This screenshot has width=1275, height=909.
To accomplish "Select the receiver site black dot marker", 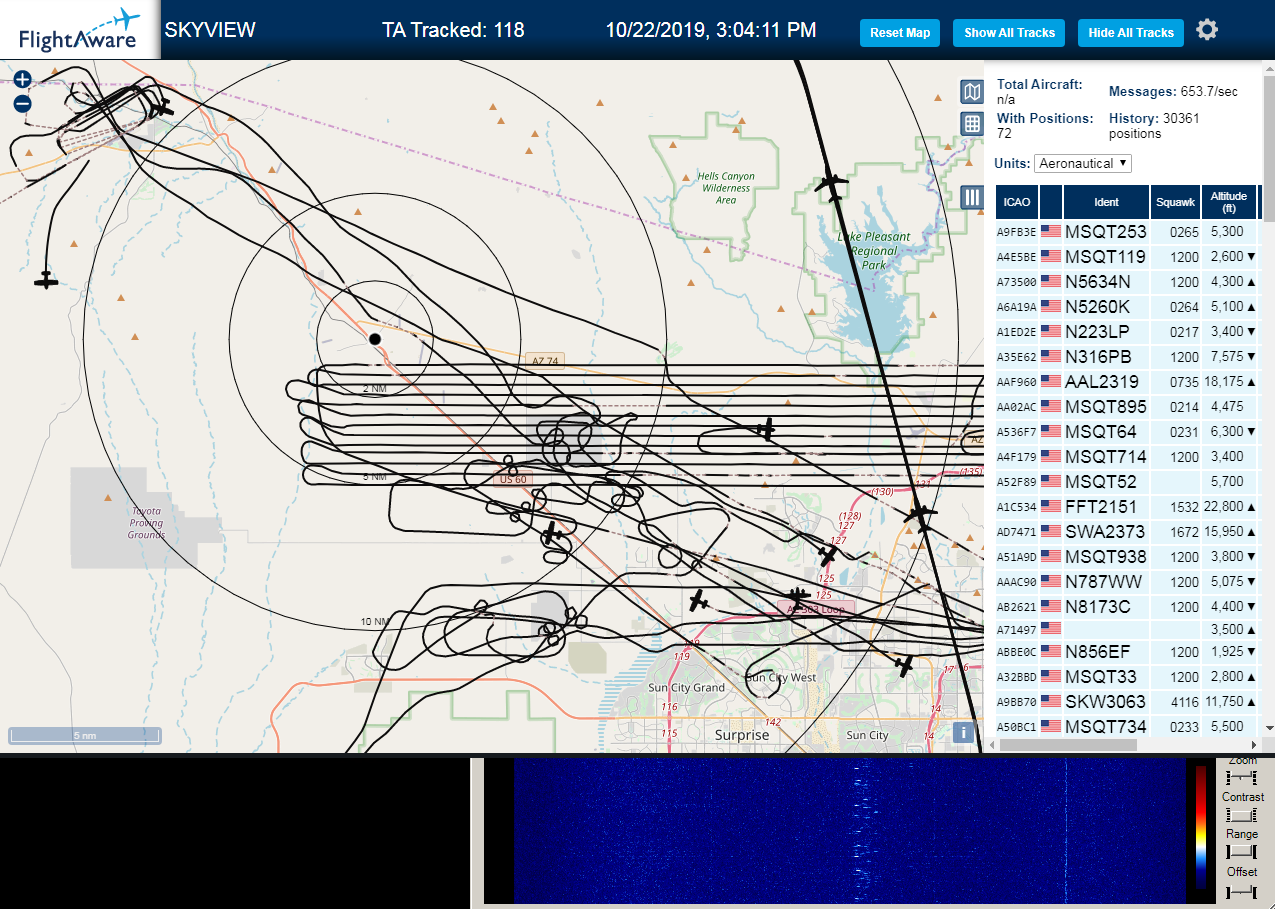I will [375, 339].
